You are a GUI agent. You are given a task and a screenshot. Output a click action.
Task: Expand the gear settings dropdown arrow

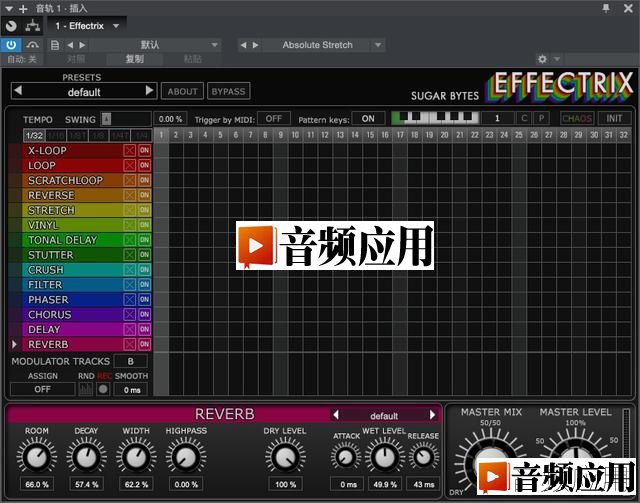[x=557, y=59]
